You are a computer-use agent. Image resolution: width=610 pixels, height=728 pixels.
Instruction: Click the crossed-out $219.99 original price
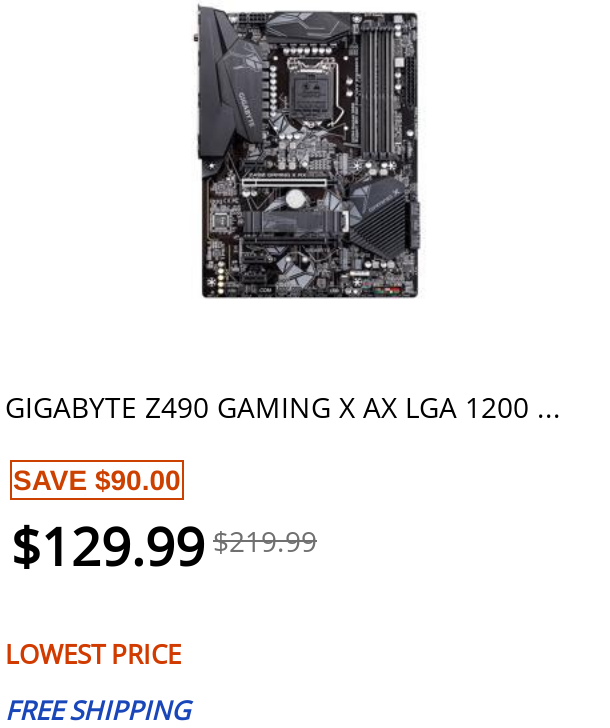point(265,542)
